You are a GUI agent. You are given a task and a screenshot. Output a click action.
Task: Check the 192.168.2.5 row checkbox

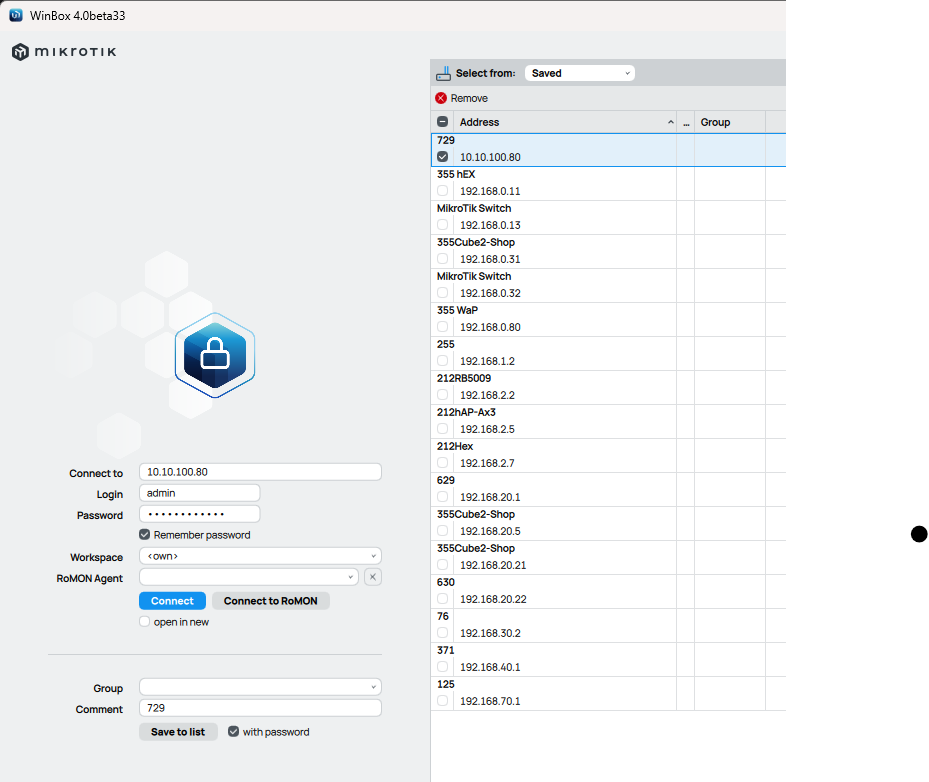coord(443,429)
